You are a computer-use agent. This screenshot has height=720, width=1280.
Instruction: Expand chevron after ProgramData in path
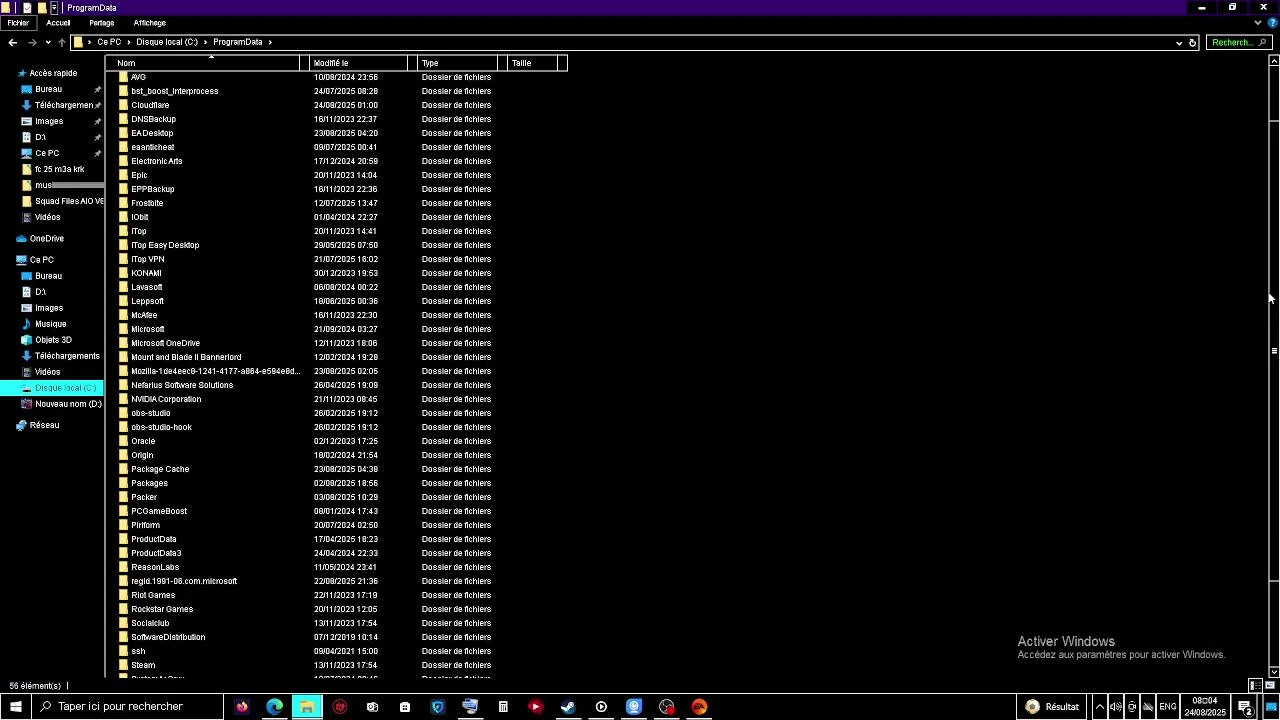[270, 42]
